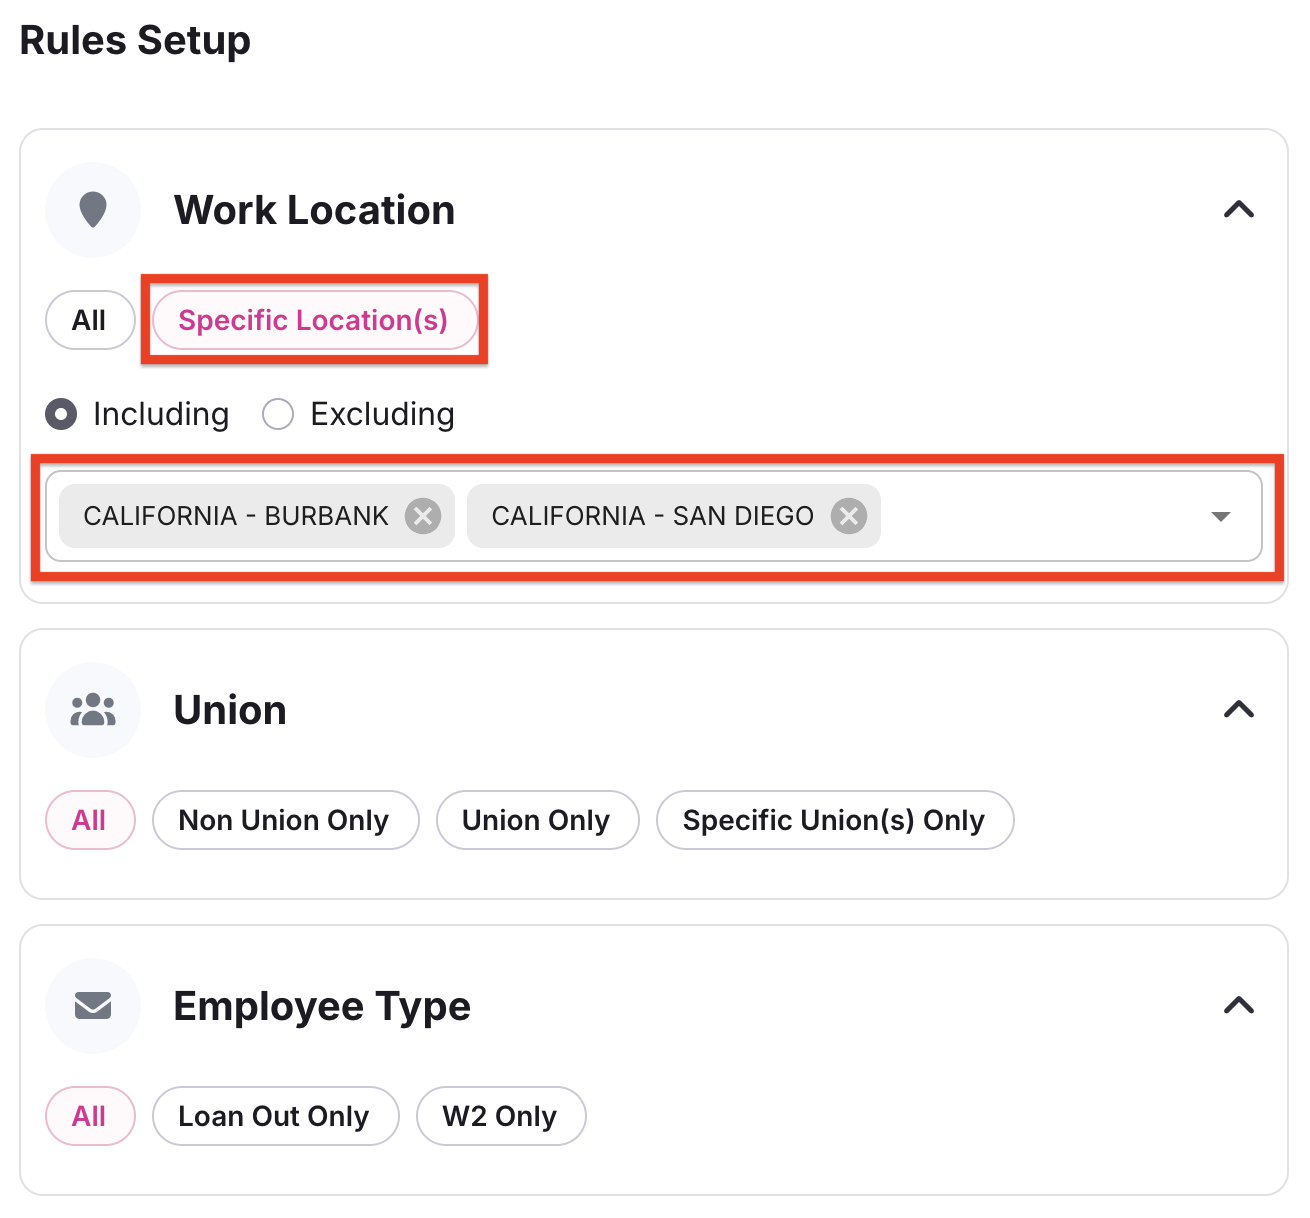1310x1218 pixels.
Task: Select Union Only option
Action: click(x=537, y=820)
